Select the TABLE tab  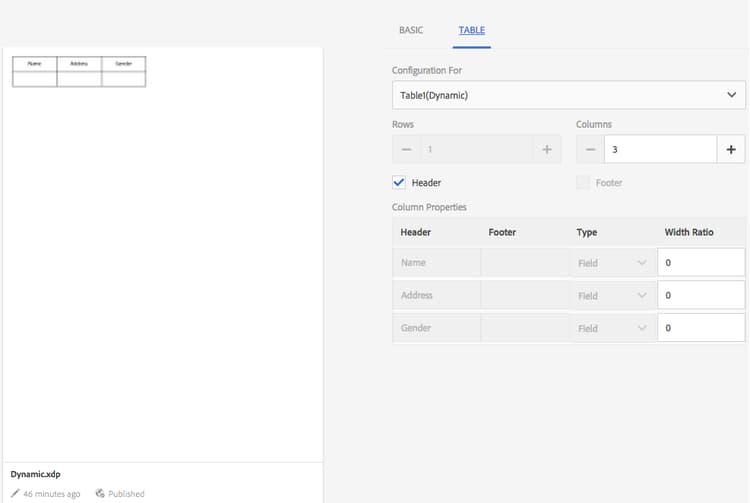pos(471,30)
